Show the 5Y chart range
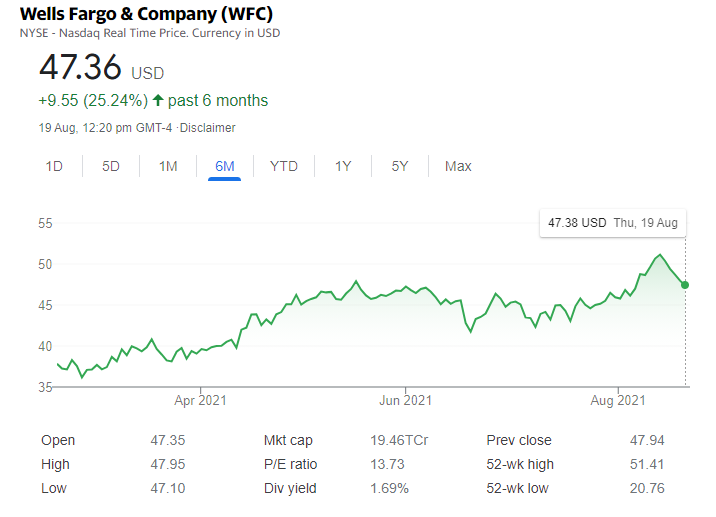Screen dimensions: 716x517 400,166
